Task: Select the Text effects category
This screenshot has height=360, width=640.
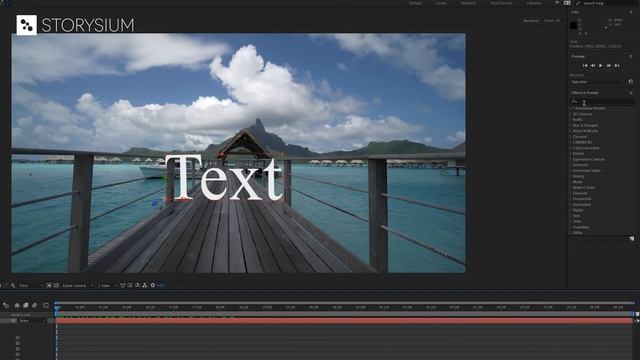Action: (576, 216)
